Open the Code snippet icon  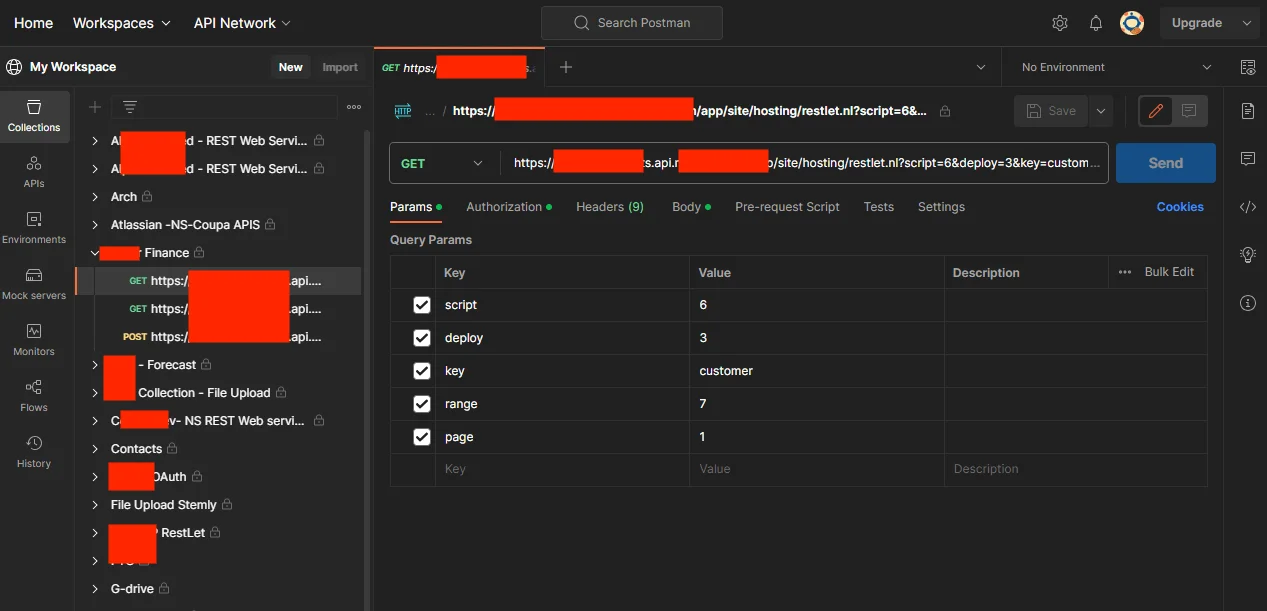[1247, 207]
